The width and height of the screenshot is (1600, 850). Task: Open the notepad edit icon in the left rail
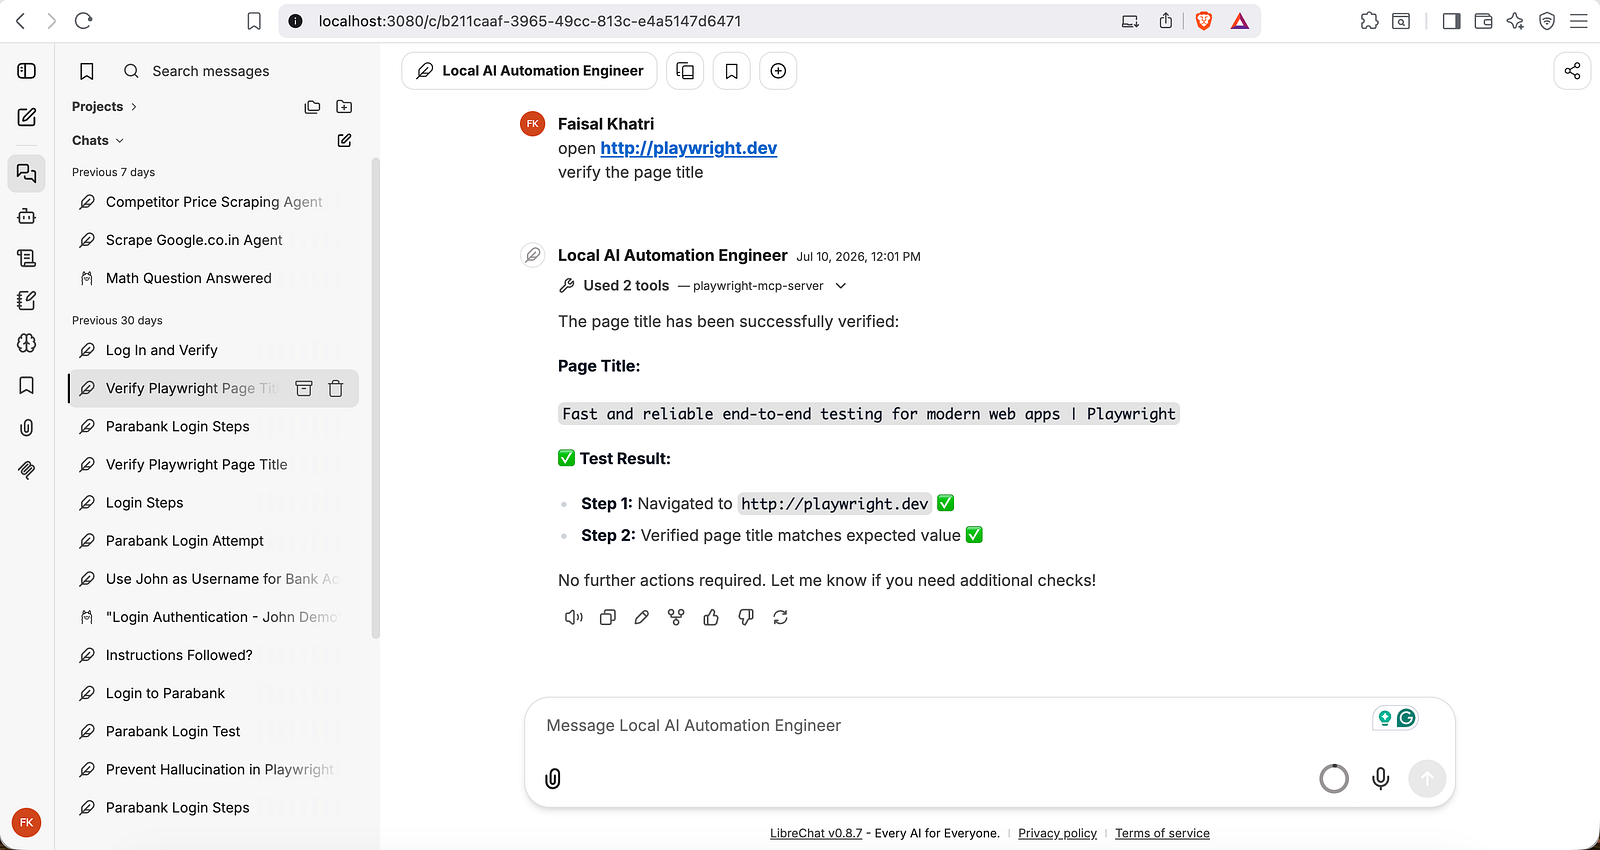(27, 300)
